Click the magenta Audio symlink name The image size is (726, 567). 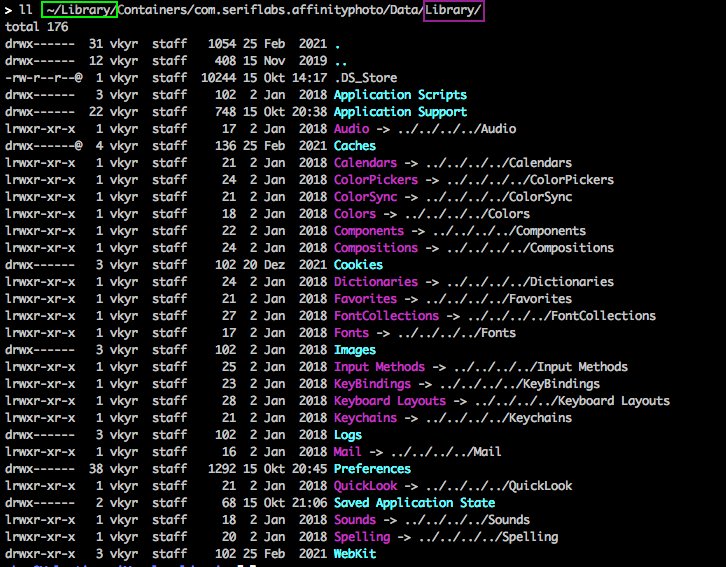pos(350,129)
